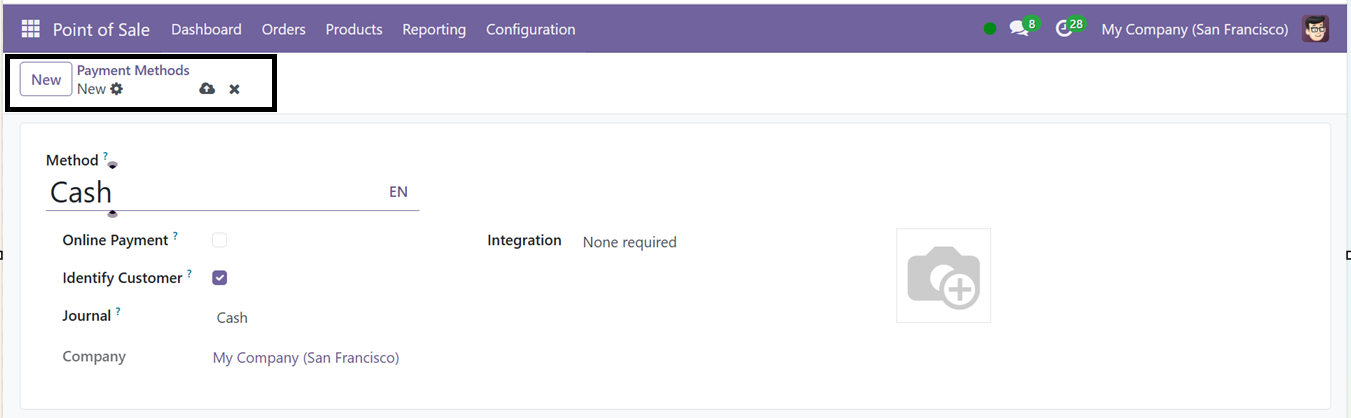Discard changes with the X icon
Screen dimensions: 1351x418
click(x=234, y=89)
